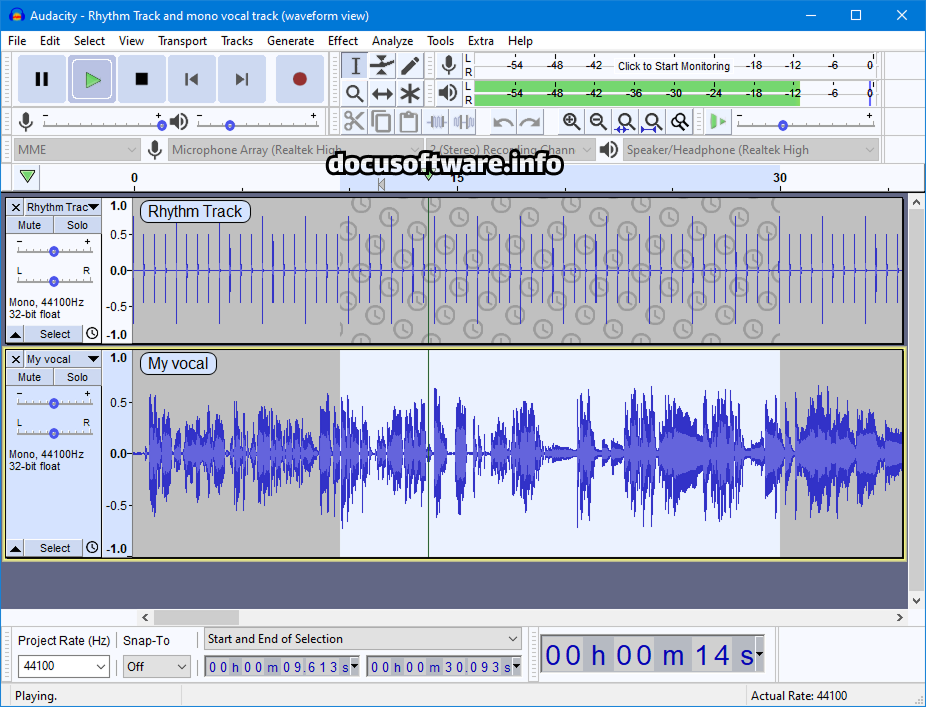Start recording with the red Record button

tap(299, 79)
